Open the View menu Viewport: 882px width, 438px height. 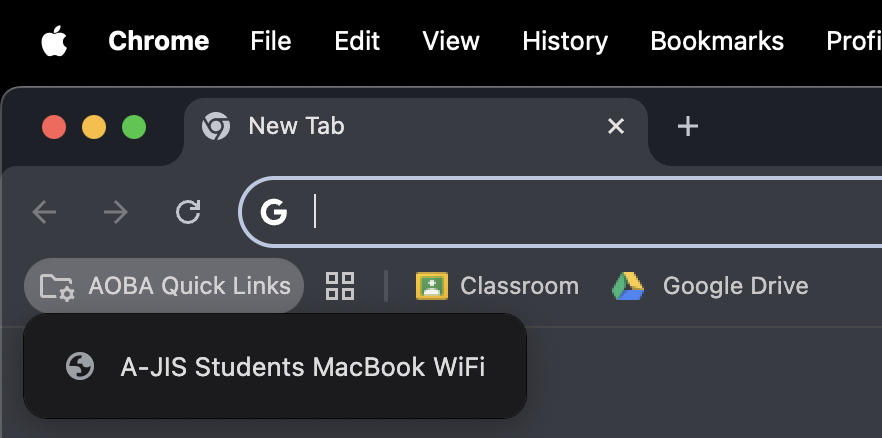(451, 41)
